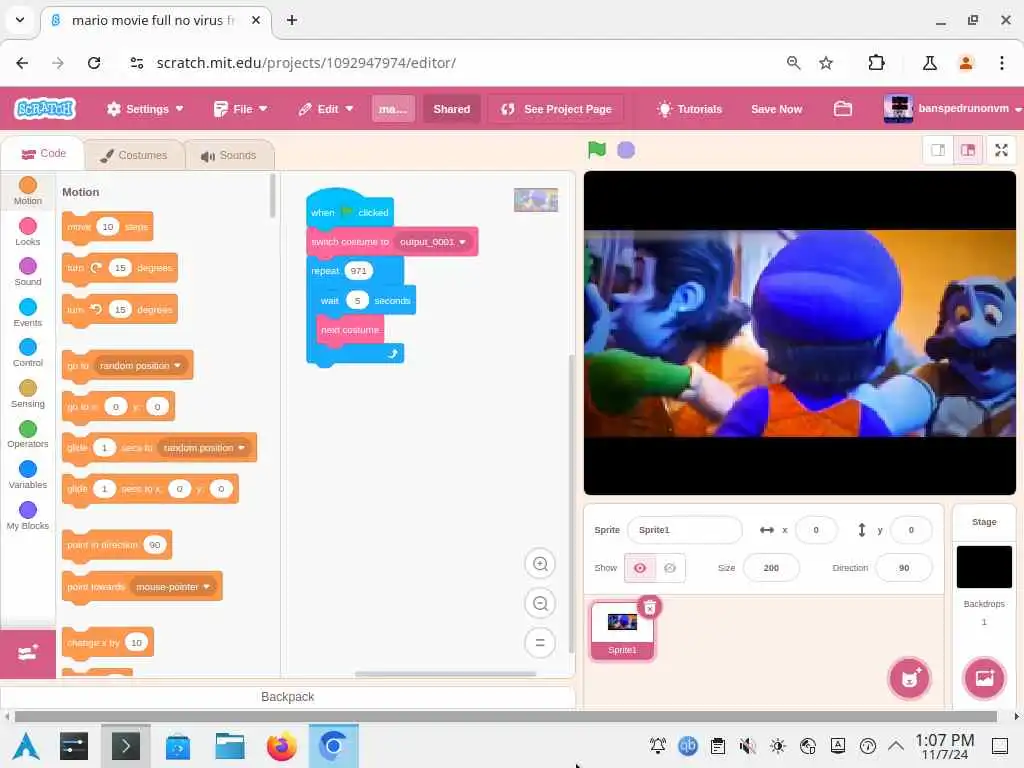Screen dimensions: 1024x768
Task: Open browser tab list chevron
Action: tap(20, 20)
